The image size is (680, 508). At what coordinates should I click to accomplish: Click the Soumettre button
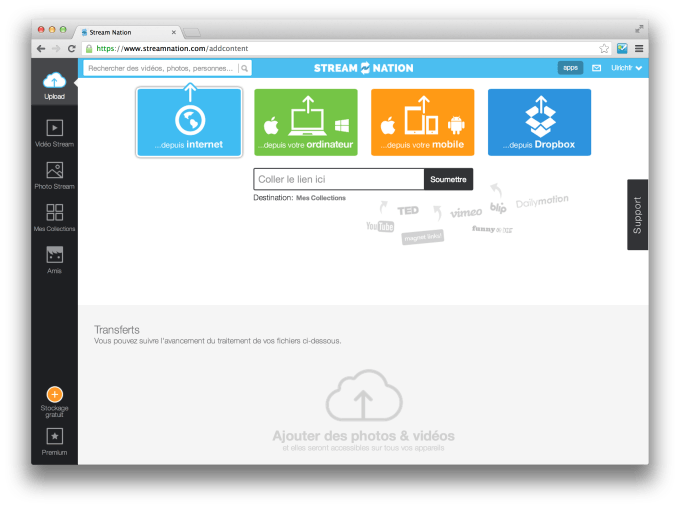(448, 179)
